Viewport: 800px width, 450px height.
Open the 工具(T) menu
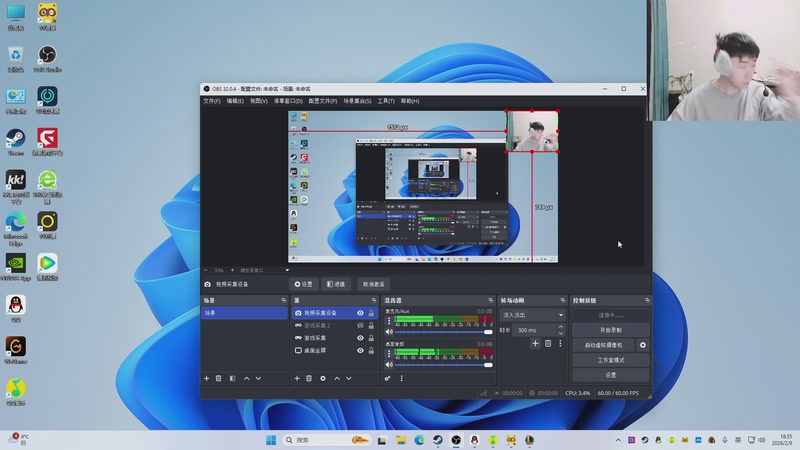[x=386, y=101]
